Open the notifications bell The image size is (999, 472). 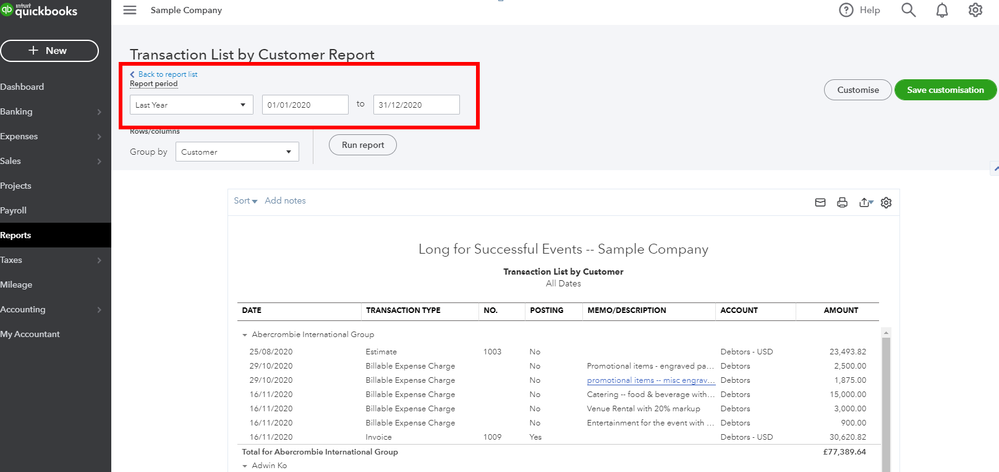[x=941, y=10]
